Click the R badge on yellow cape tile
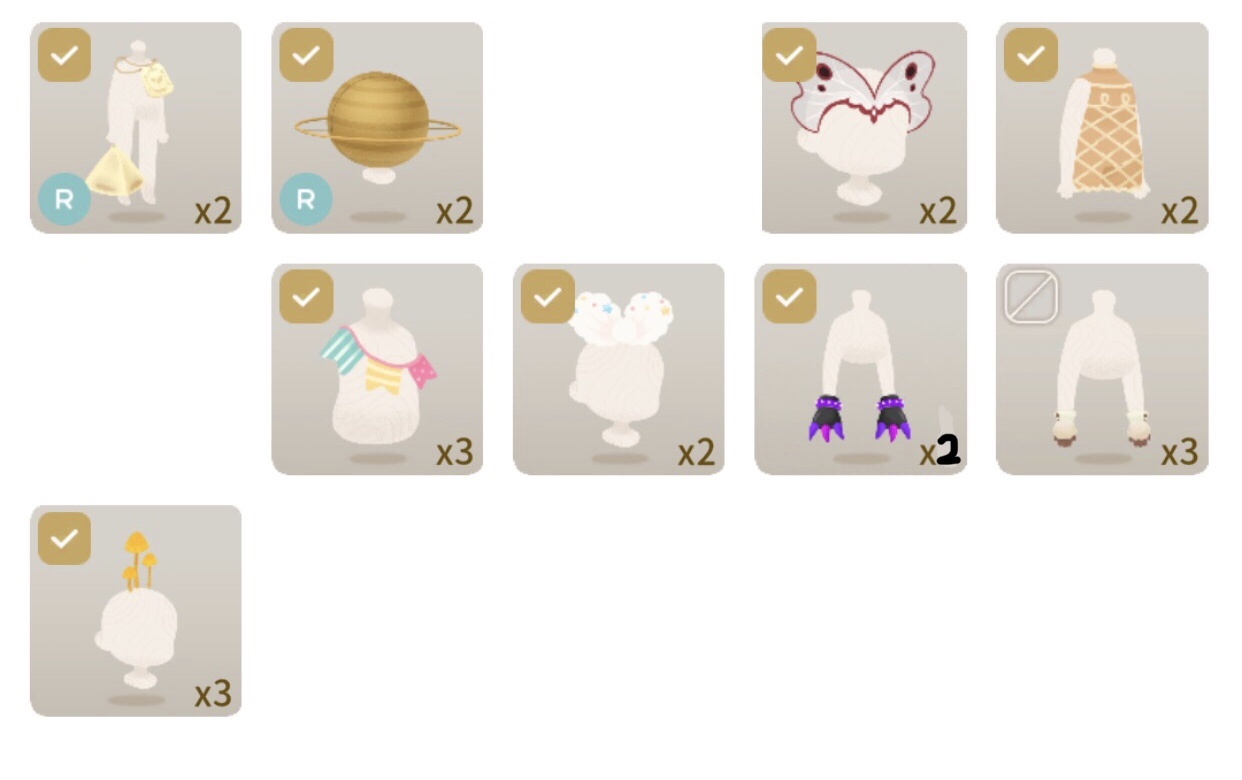Image resolution: width=1242 pixels, height=780 pixels. click(64, 199)
